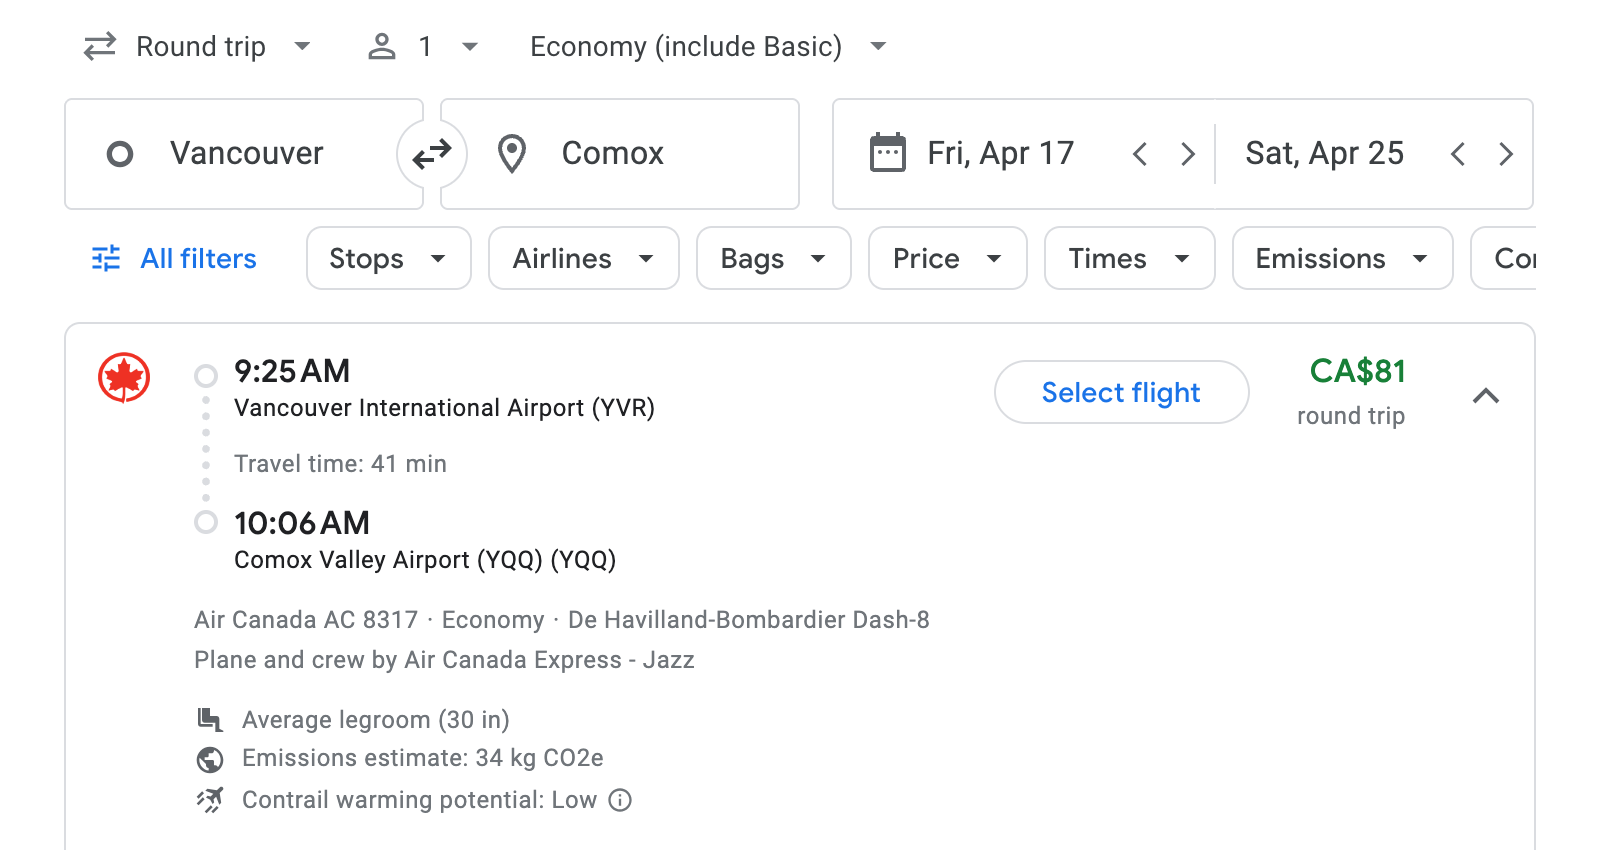Advance departure date with the next arrow

coord(1187,153)
